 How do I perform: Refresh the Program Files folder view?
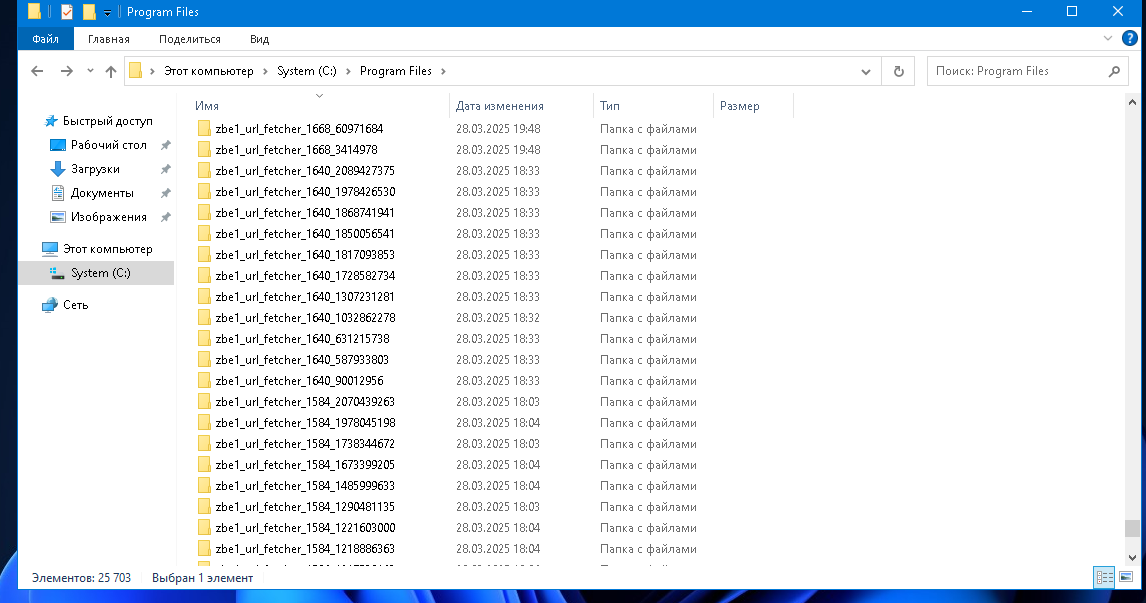(898, 71)
